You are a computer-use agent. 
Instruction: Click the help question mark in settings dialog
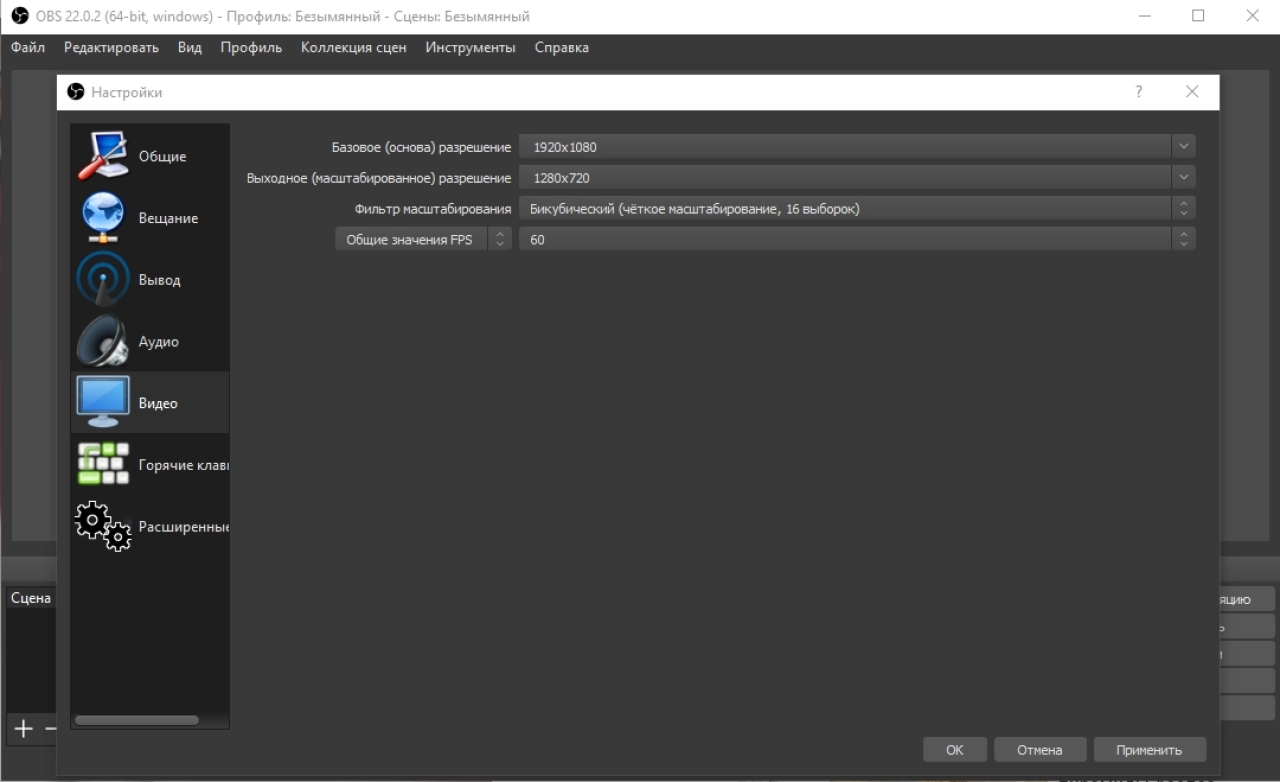tap(1138, 92)
